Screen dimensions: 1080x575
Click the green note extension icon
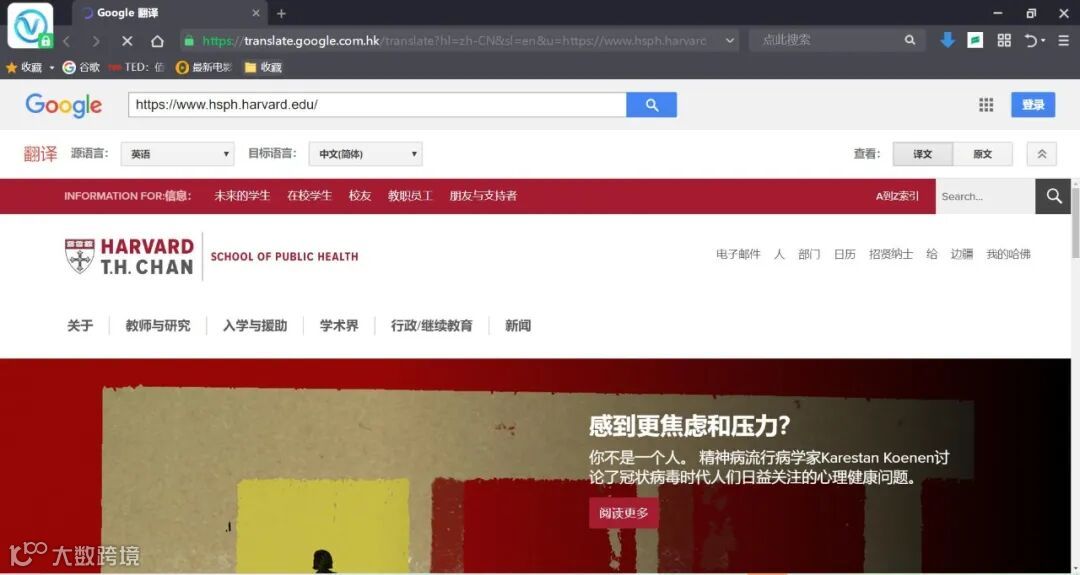(x=975, y=40)
